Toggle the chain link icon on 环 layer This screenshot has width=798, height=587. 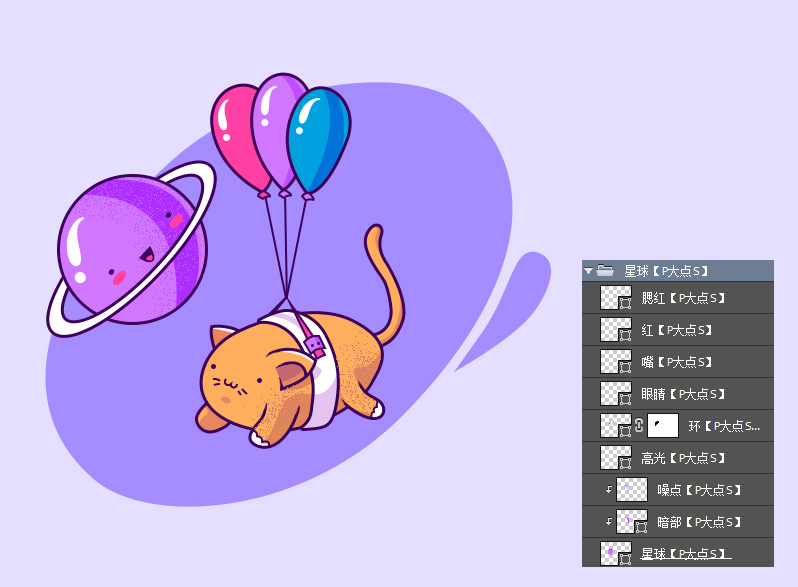tap(639, 426)
